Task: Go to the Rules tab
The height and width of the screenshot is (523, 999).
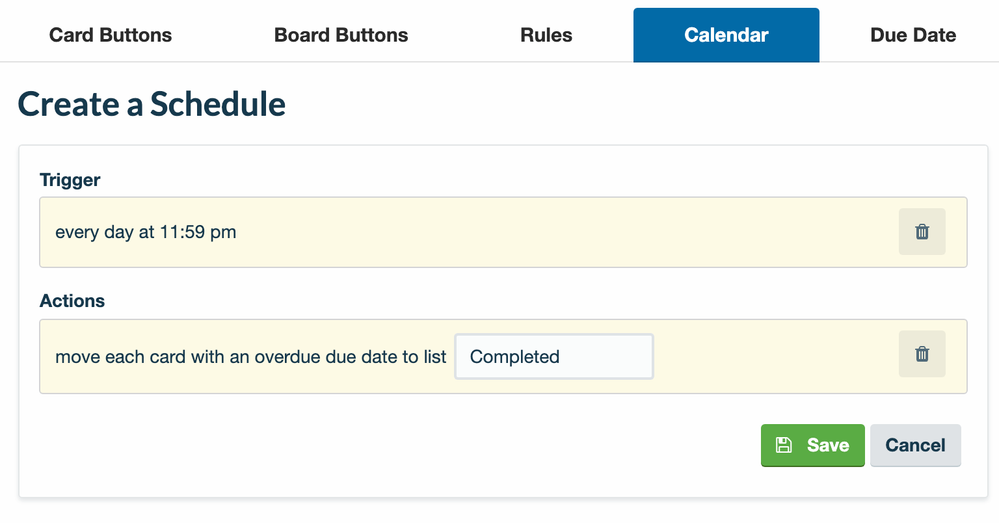Action: pyautogui.click(x=546, y=35)
